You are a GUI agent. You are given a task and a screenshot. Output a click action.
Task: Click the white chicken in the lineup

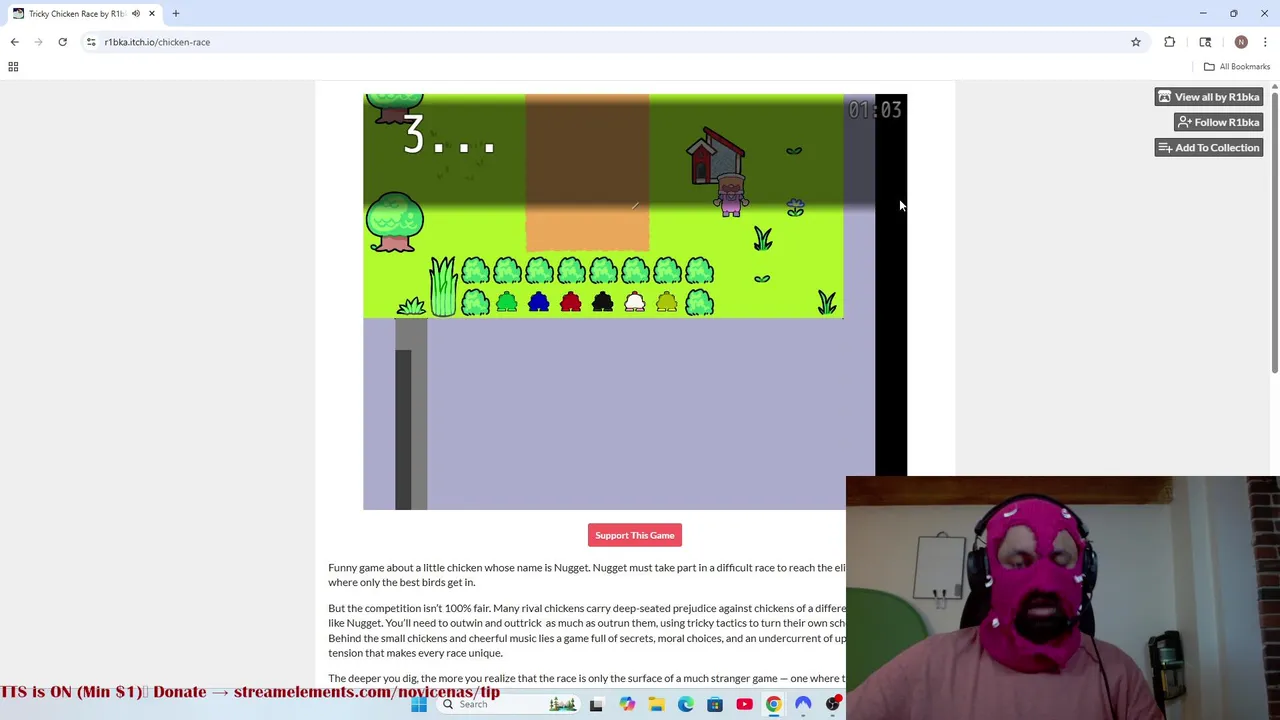click(635, 303)
